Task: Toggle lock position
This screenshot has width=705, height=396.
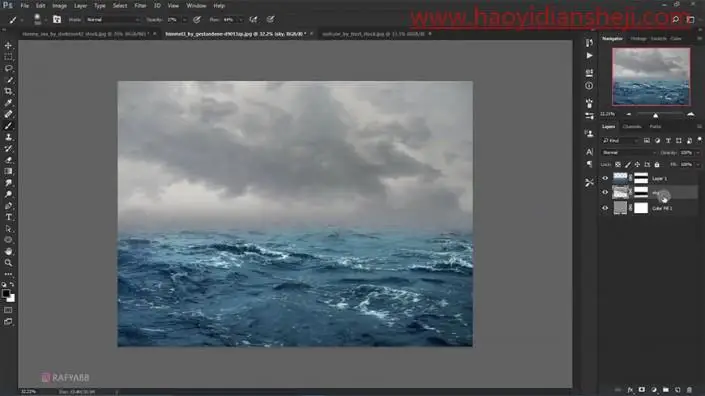Action: click(637, 165)
